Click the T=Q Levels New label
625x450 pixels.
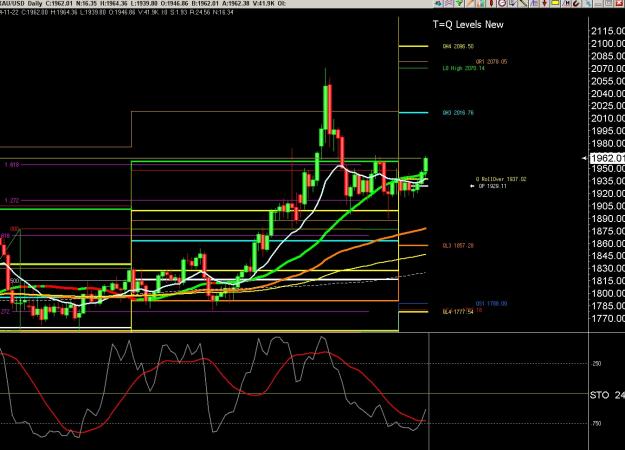coord(468,24)
